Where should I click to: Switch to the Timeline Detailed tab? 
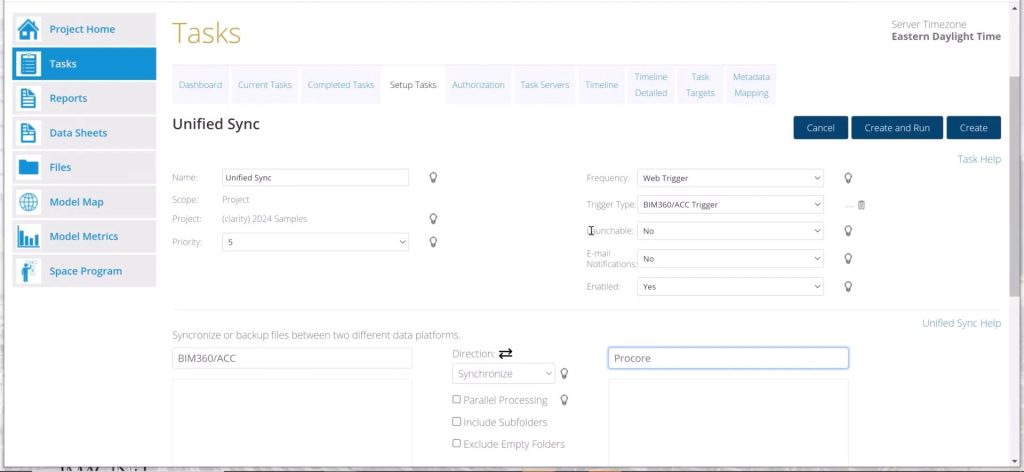651,85
